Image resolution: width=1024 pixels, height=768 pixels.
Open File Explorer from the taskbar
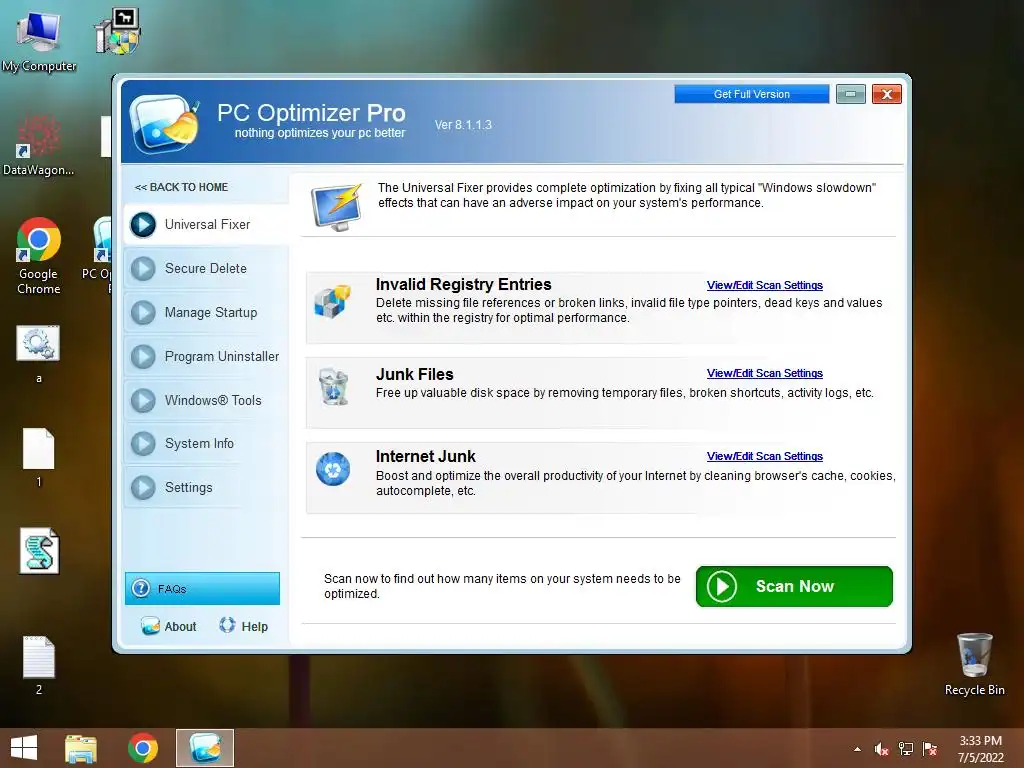click(x=81, y=748)
